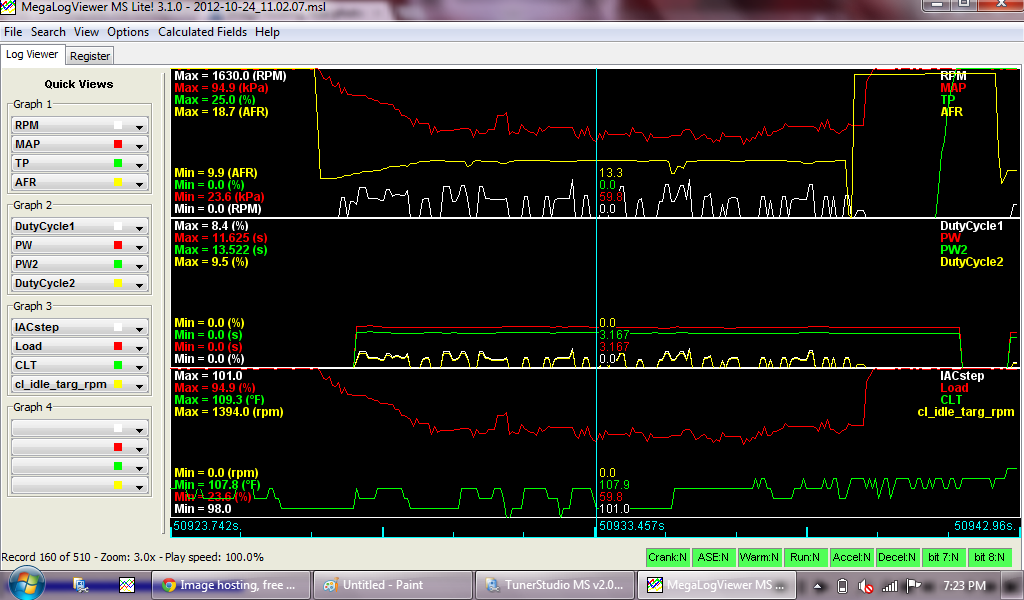Open the Options menu
The height and width of the screenshot is (600, 1024).
click(x=128, y=32)
